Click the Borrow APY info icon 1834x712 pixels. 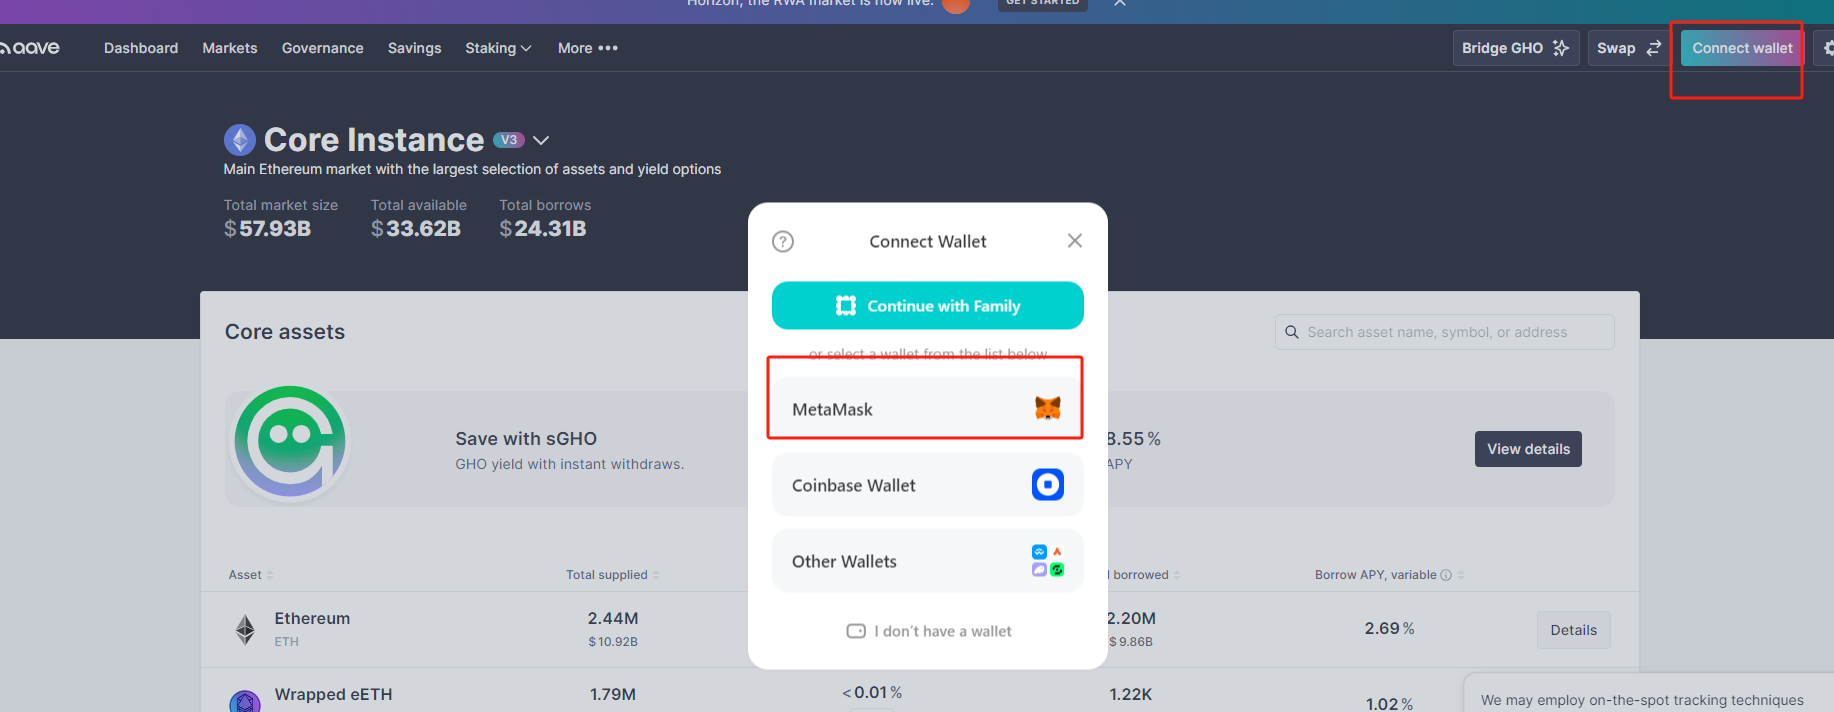tap(1446, 575)
